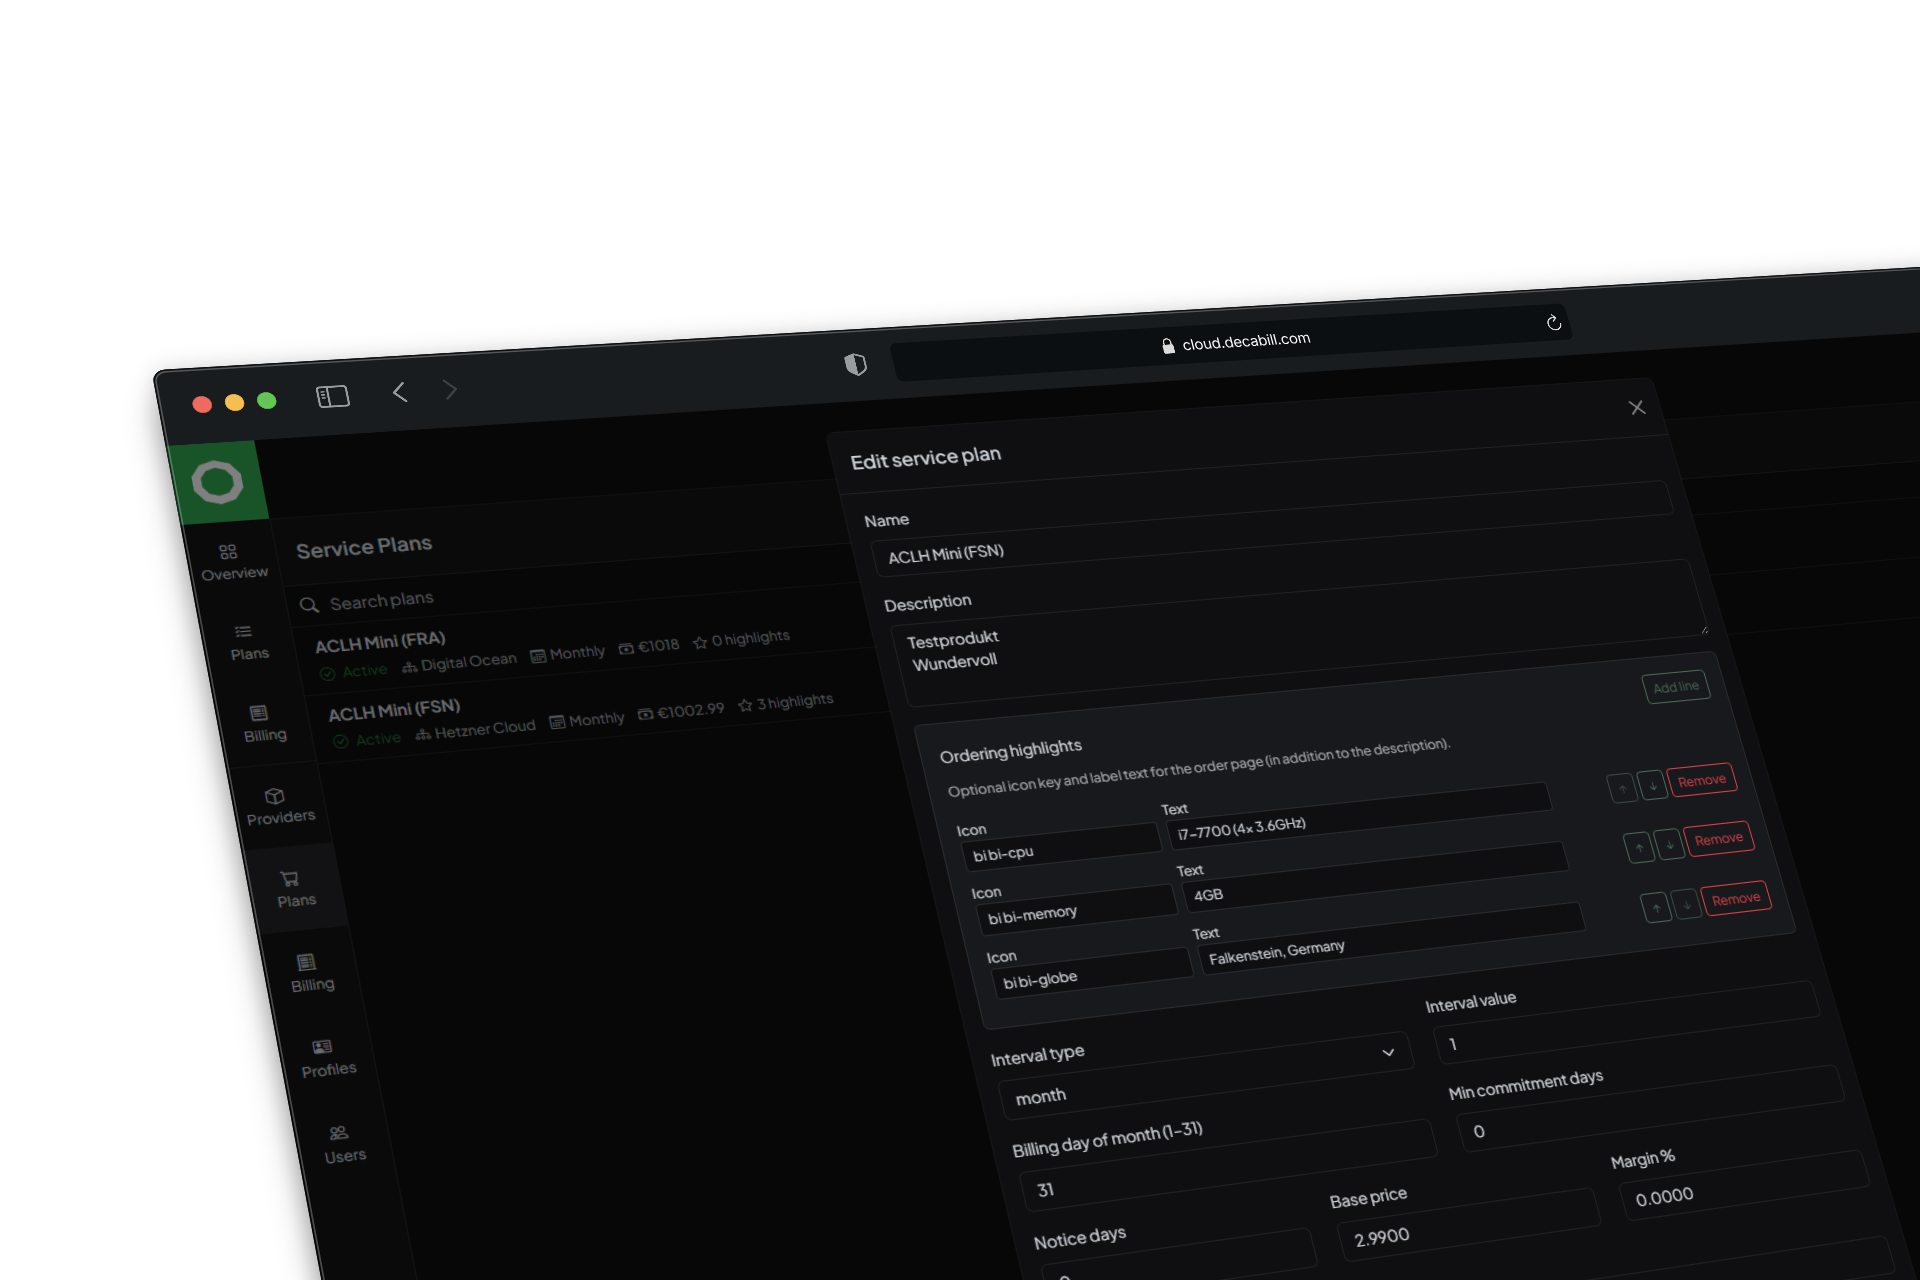Focus the Name field containing ACLH Mini (FSN)
Screen dimensions: 1920x1280
(x=1272, y=530)
